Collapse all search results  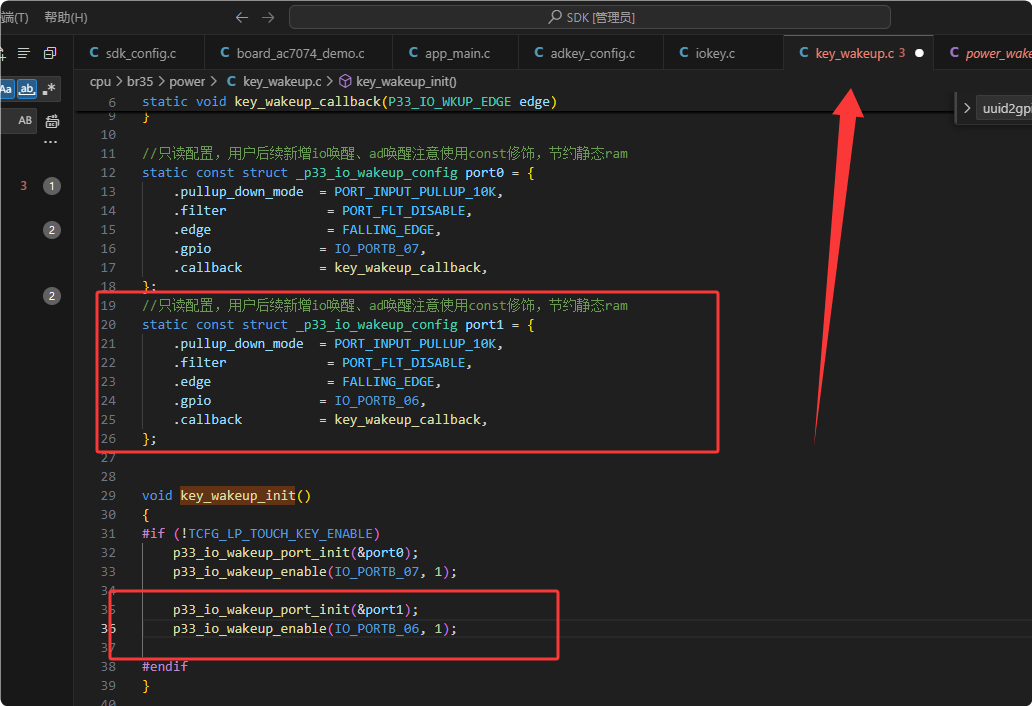pos(50,53)
